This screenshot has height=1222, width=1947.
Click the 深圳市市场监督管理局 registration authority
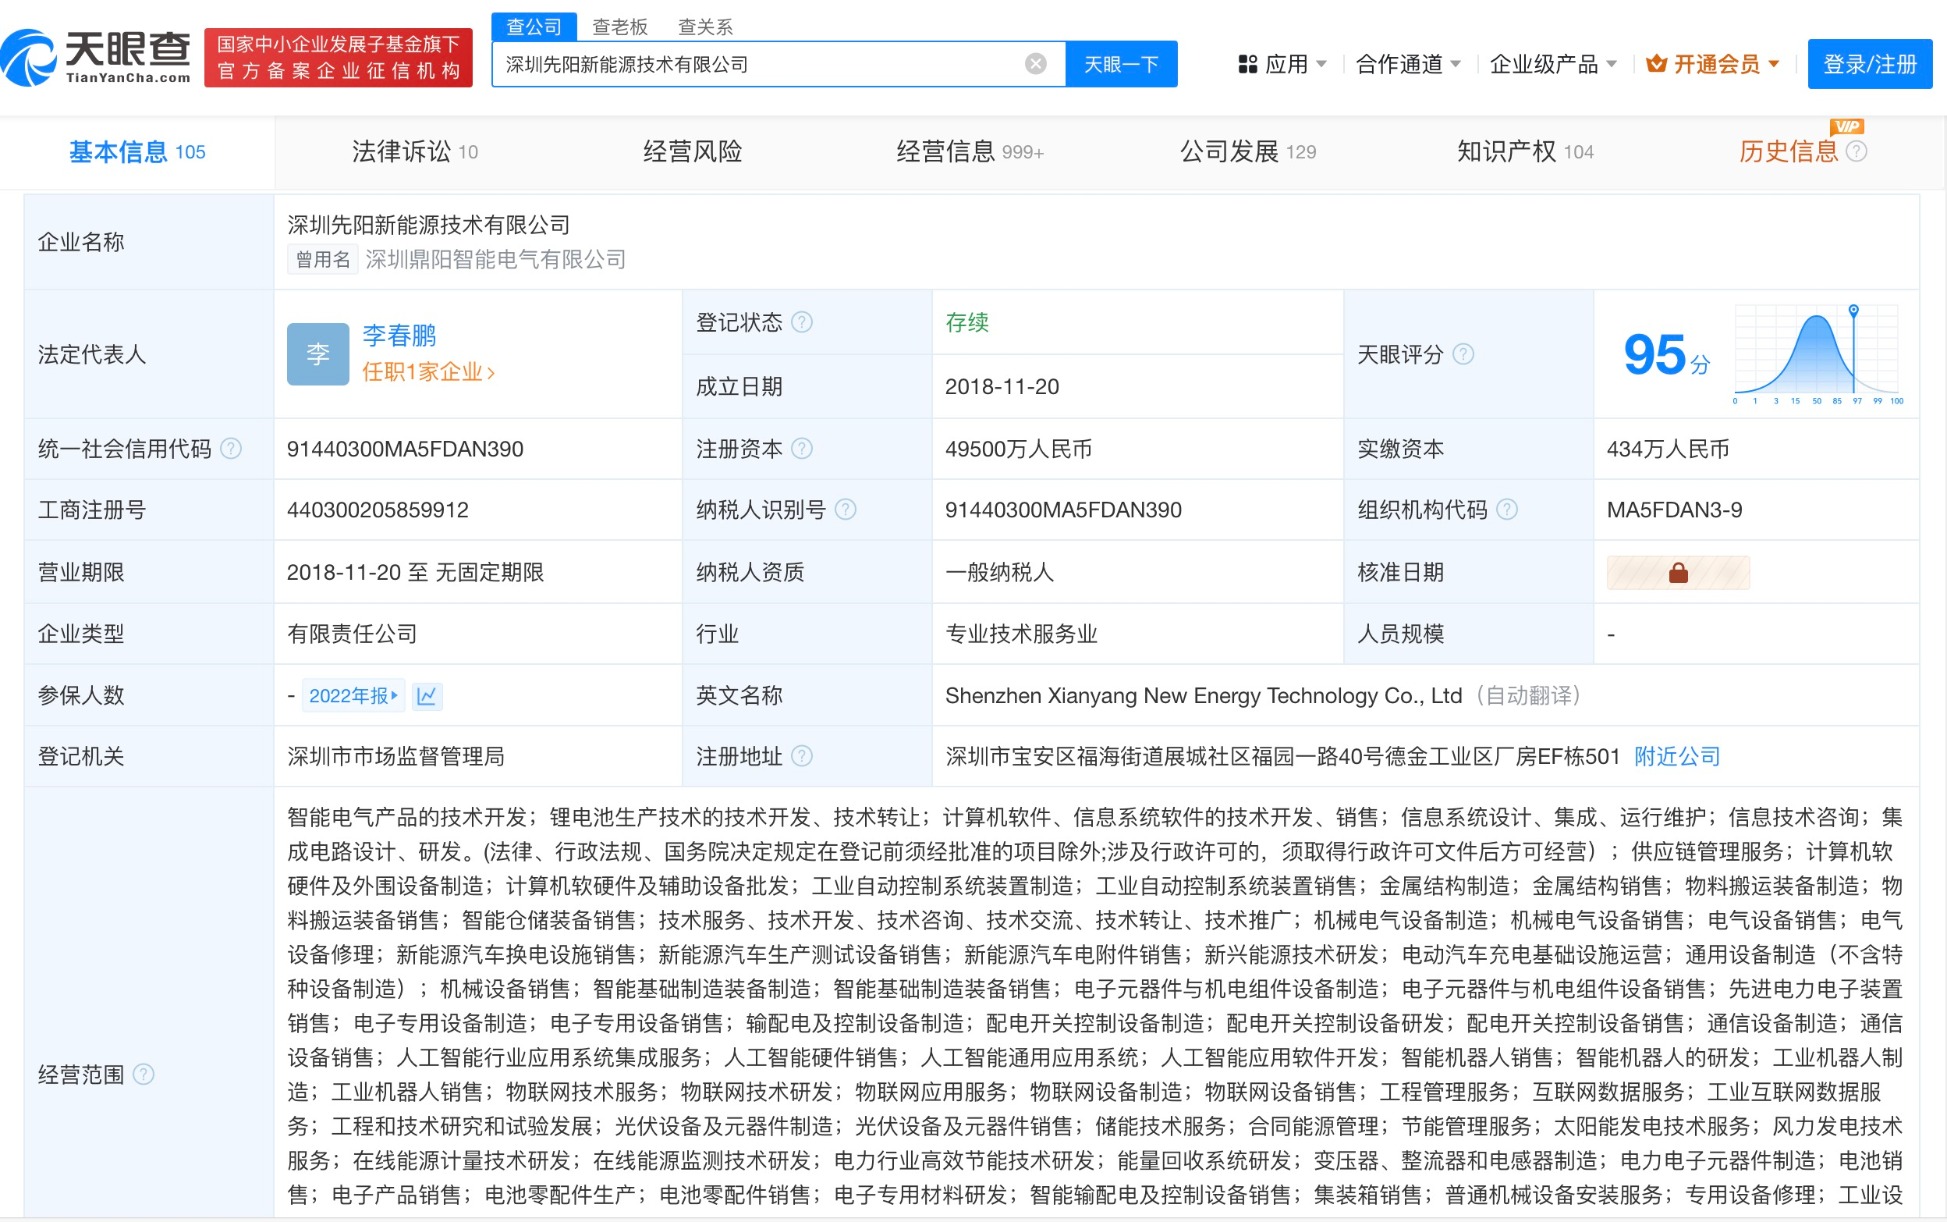(395, 757)
